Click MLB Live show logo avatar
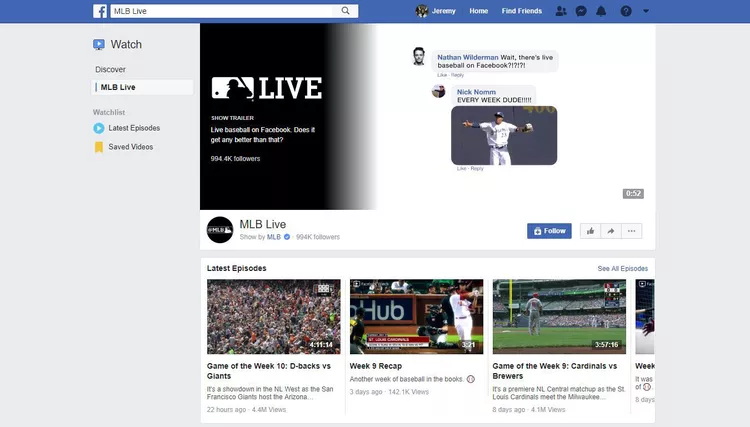750x427 pixels. [220, 230]
